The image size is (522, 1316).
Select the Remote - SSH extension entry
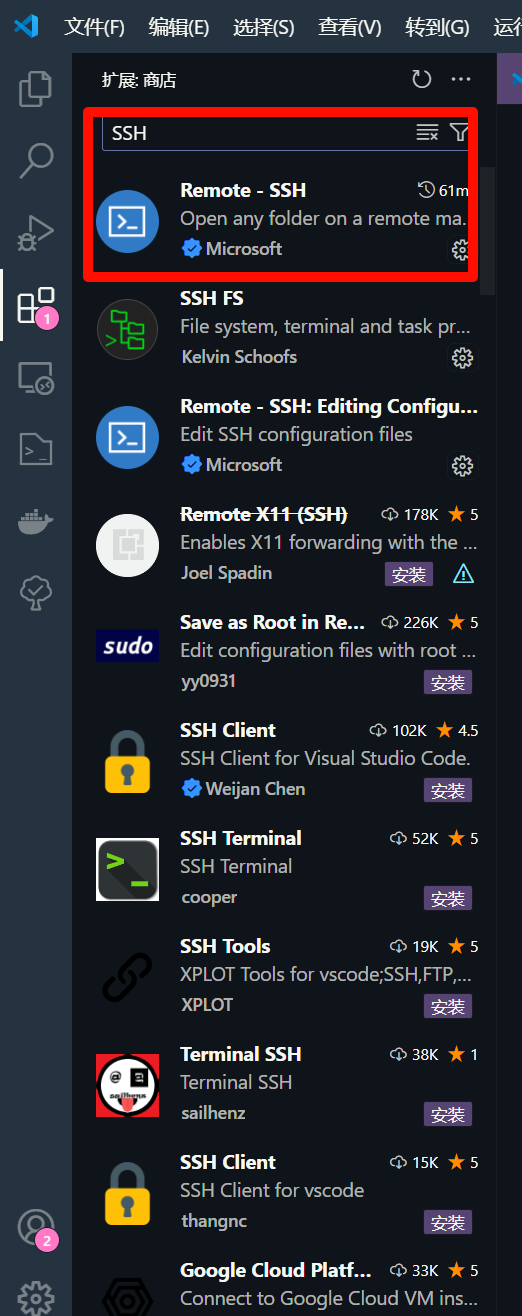click(x=279, y=220)
